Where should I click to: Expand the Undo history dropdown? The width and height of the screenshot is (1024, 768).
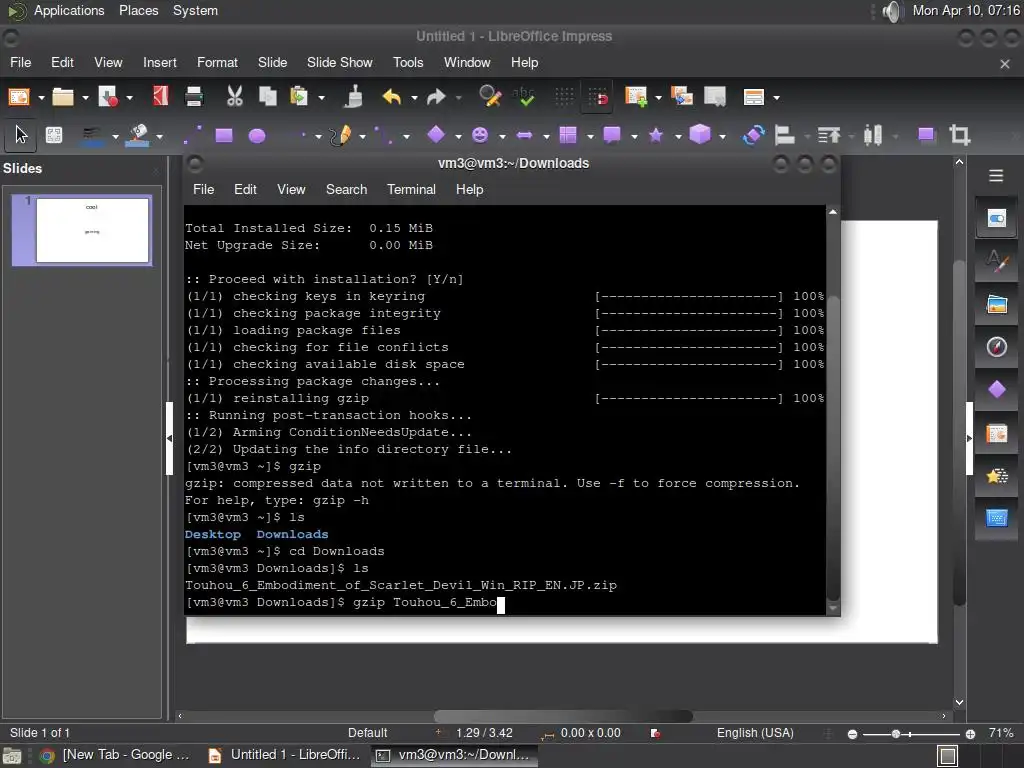tap(414, 98)
